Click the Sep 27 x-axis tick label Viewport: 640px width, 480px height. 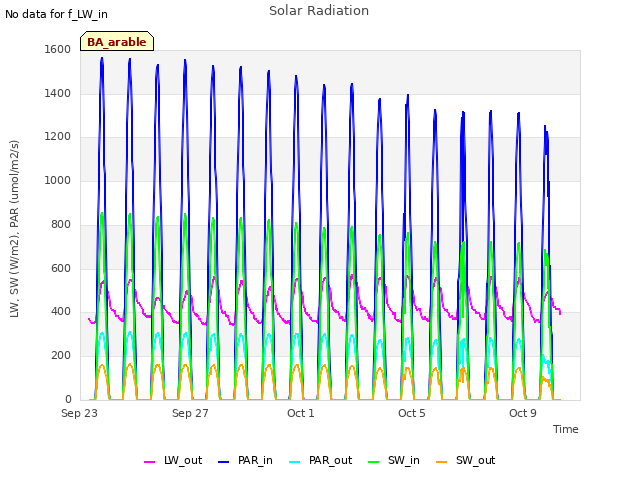190,413
